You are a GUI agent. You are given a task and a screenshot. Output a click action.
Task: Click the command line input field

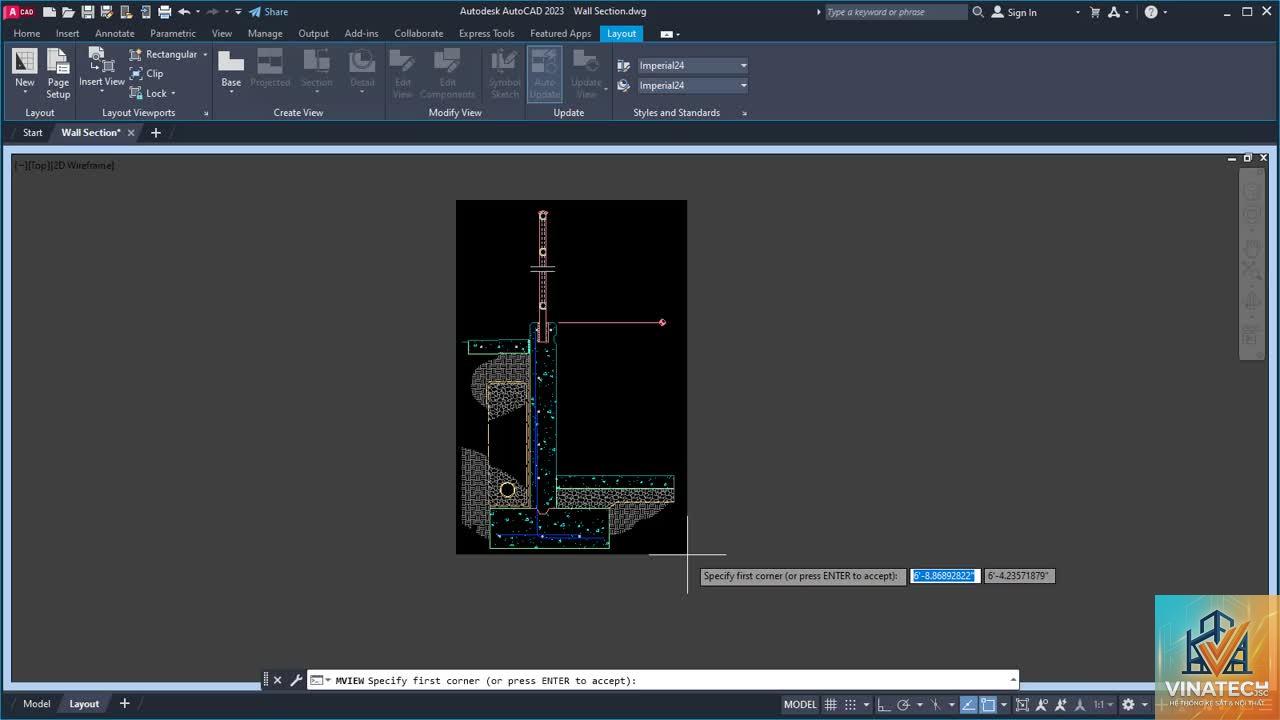tap(664, 681)
